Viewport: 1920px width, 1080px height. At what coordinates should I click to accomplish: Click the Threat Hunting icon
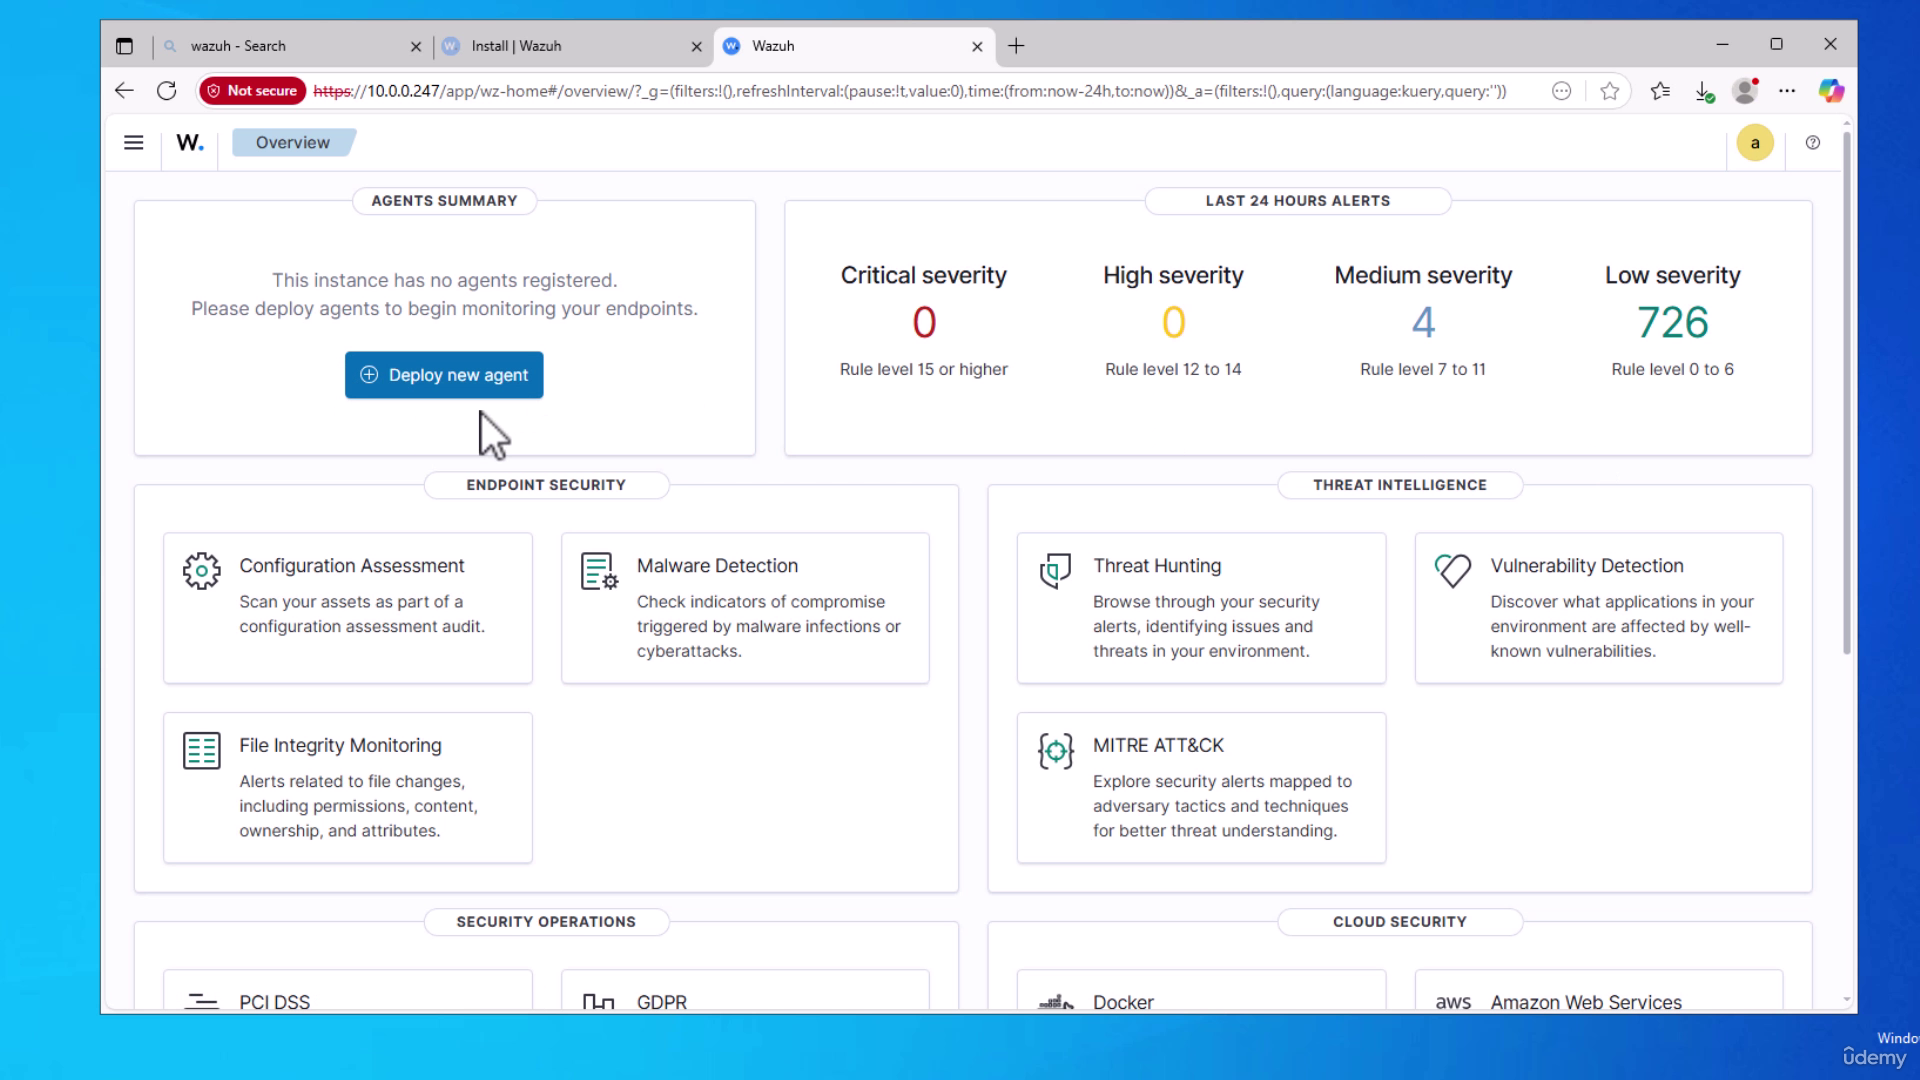[x=1055, y=571]
